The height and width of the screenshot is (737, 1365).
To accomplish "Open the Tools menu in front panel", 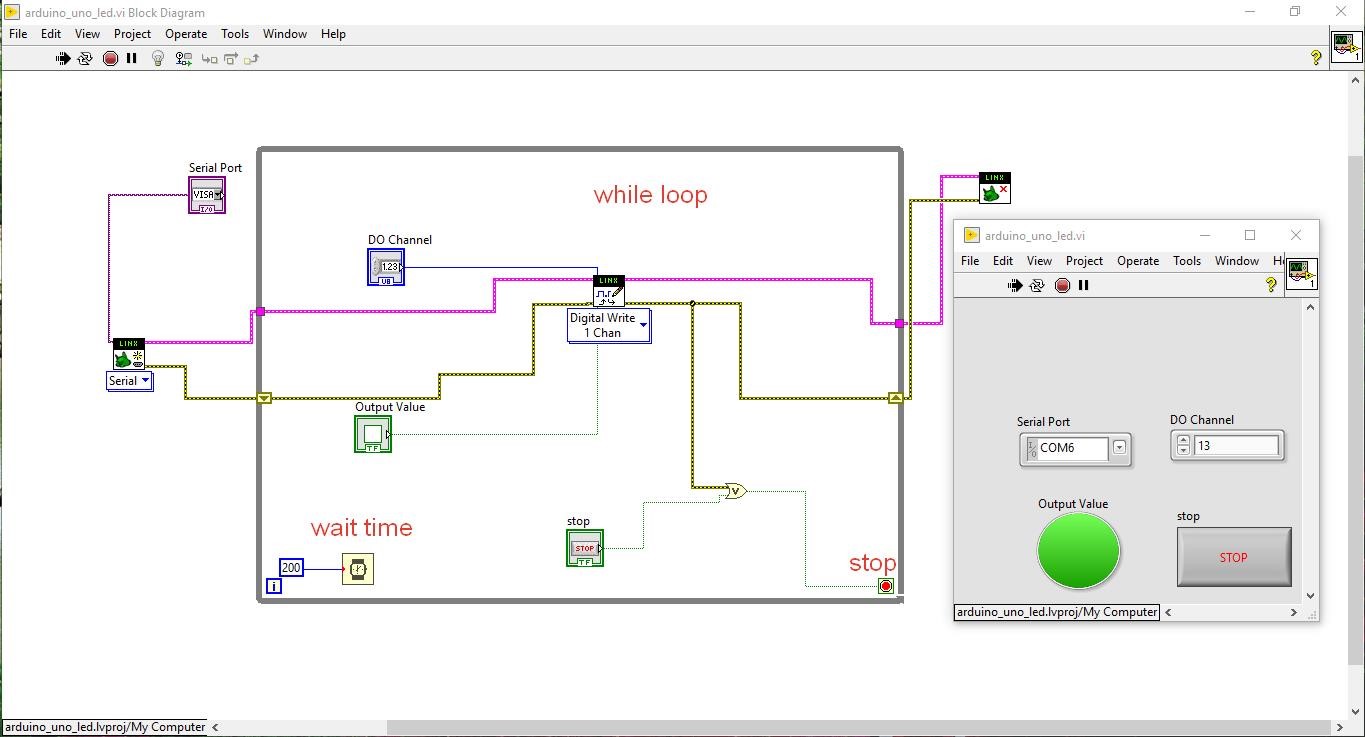I will [1186, 261].
